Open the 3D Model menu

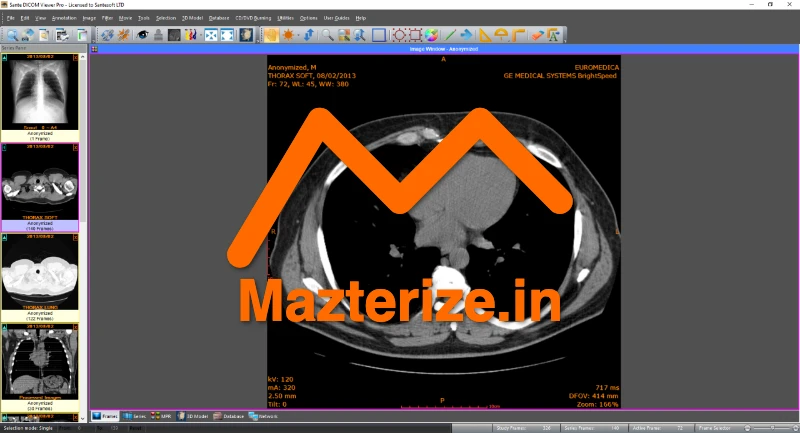click(192, 18)
